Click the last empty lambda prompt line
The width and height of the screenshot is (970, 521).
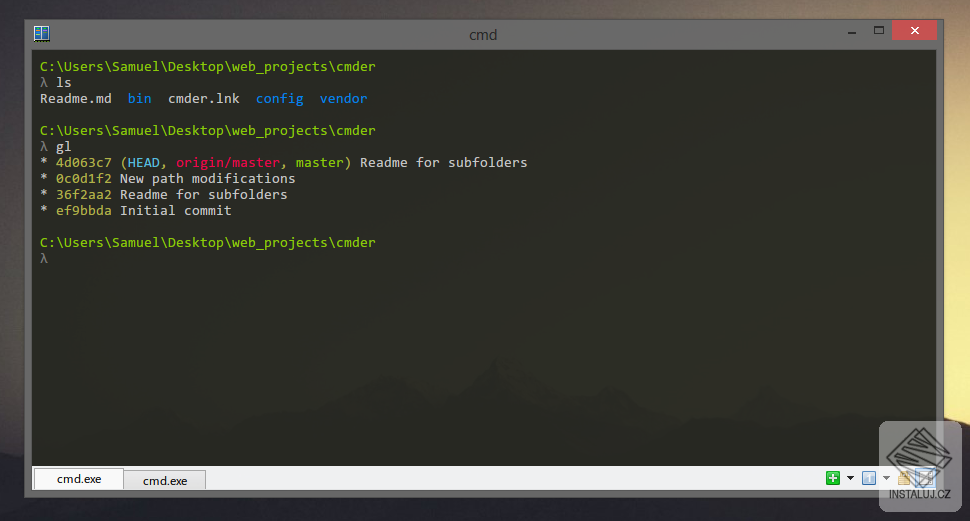pos(44,259)
